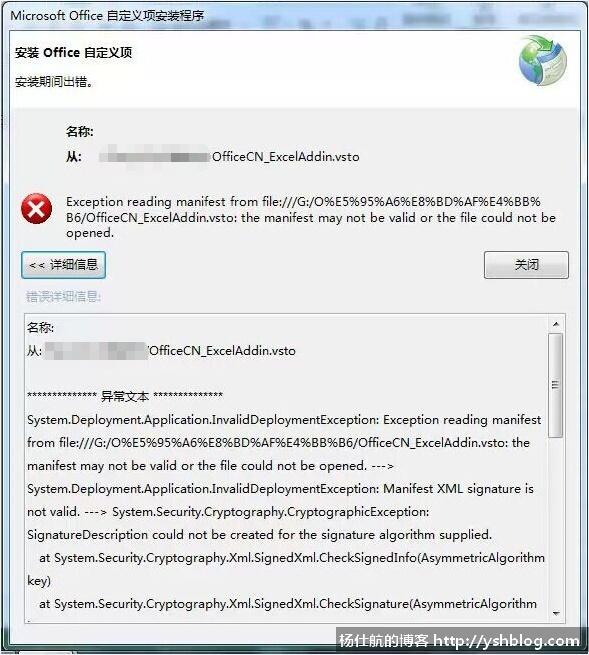Click the details box scrollbar thumb
Screen dimensions: 589x655
click(556, 385)
